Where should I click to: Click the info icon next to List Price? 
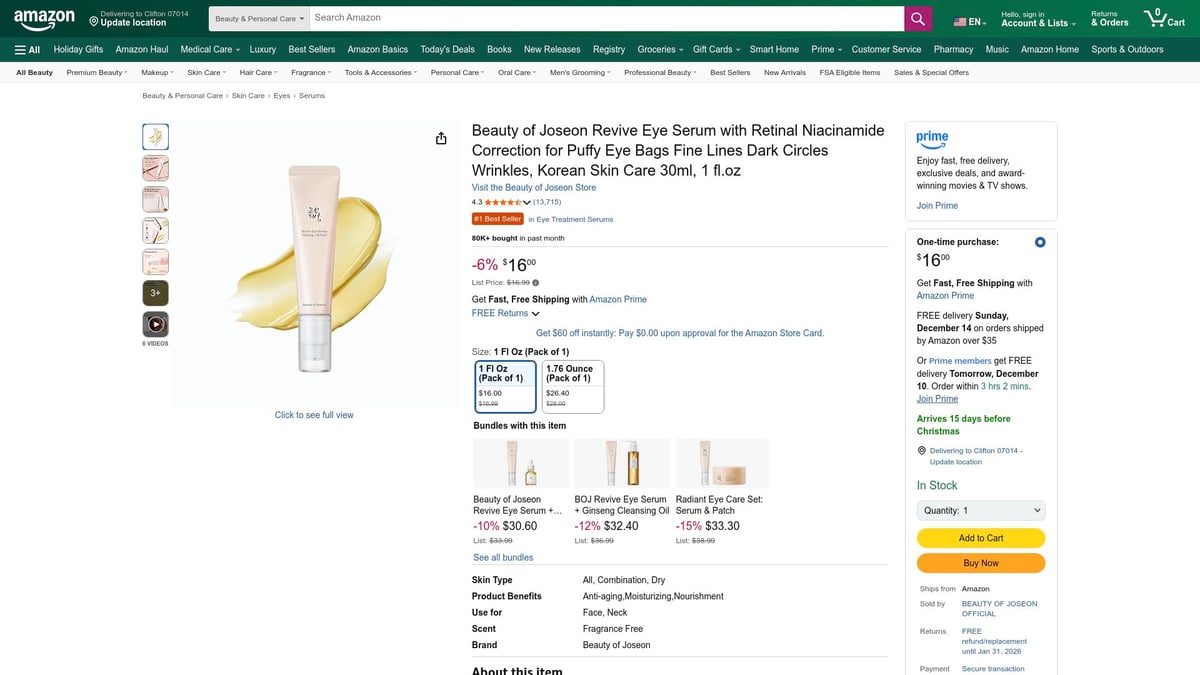[x=537, y=282]
